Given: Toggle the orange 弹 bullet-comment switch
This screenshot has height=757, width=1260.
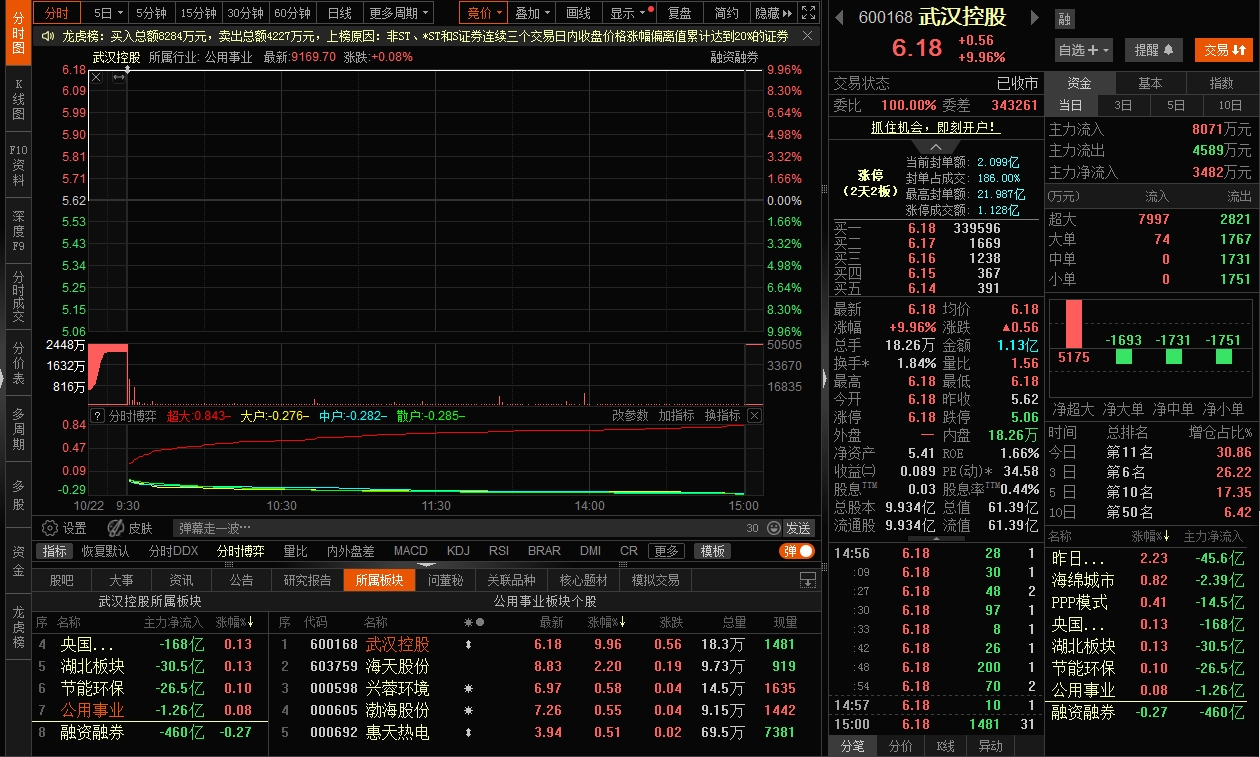Looking at the screenshot, I should click(797, 551).
